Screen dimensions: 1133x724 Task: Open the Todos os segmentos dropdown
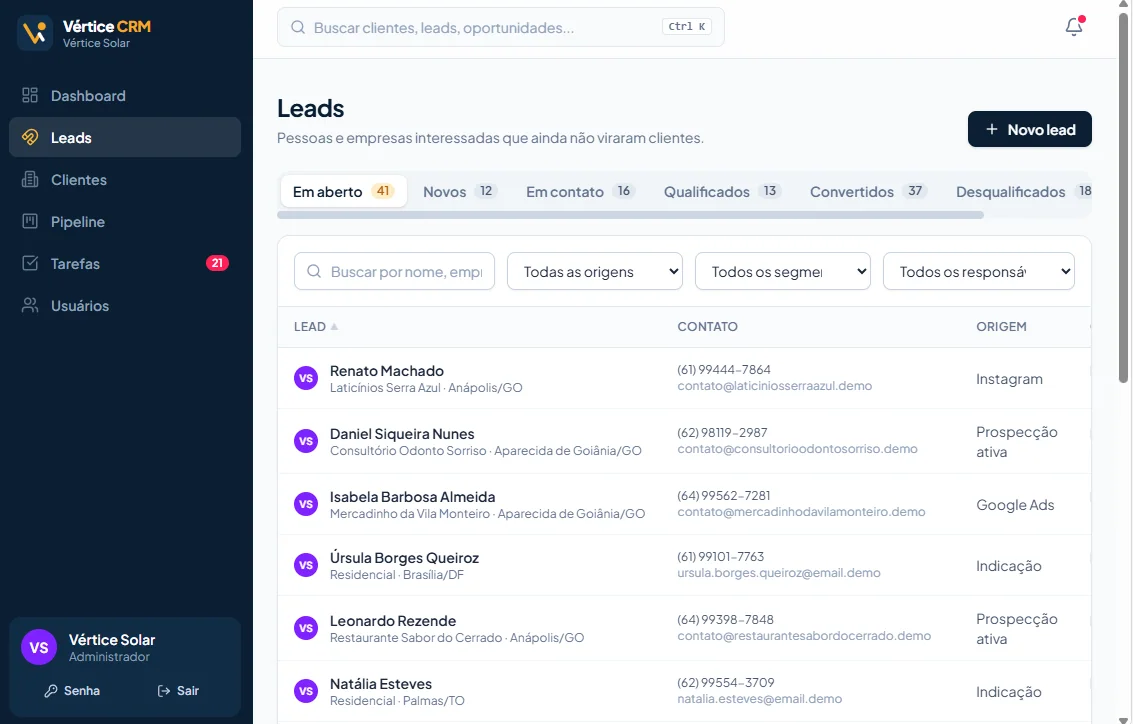pos(783,271)
